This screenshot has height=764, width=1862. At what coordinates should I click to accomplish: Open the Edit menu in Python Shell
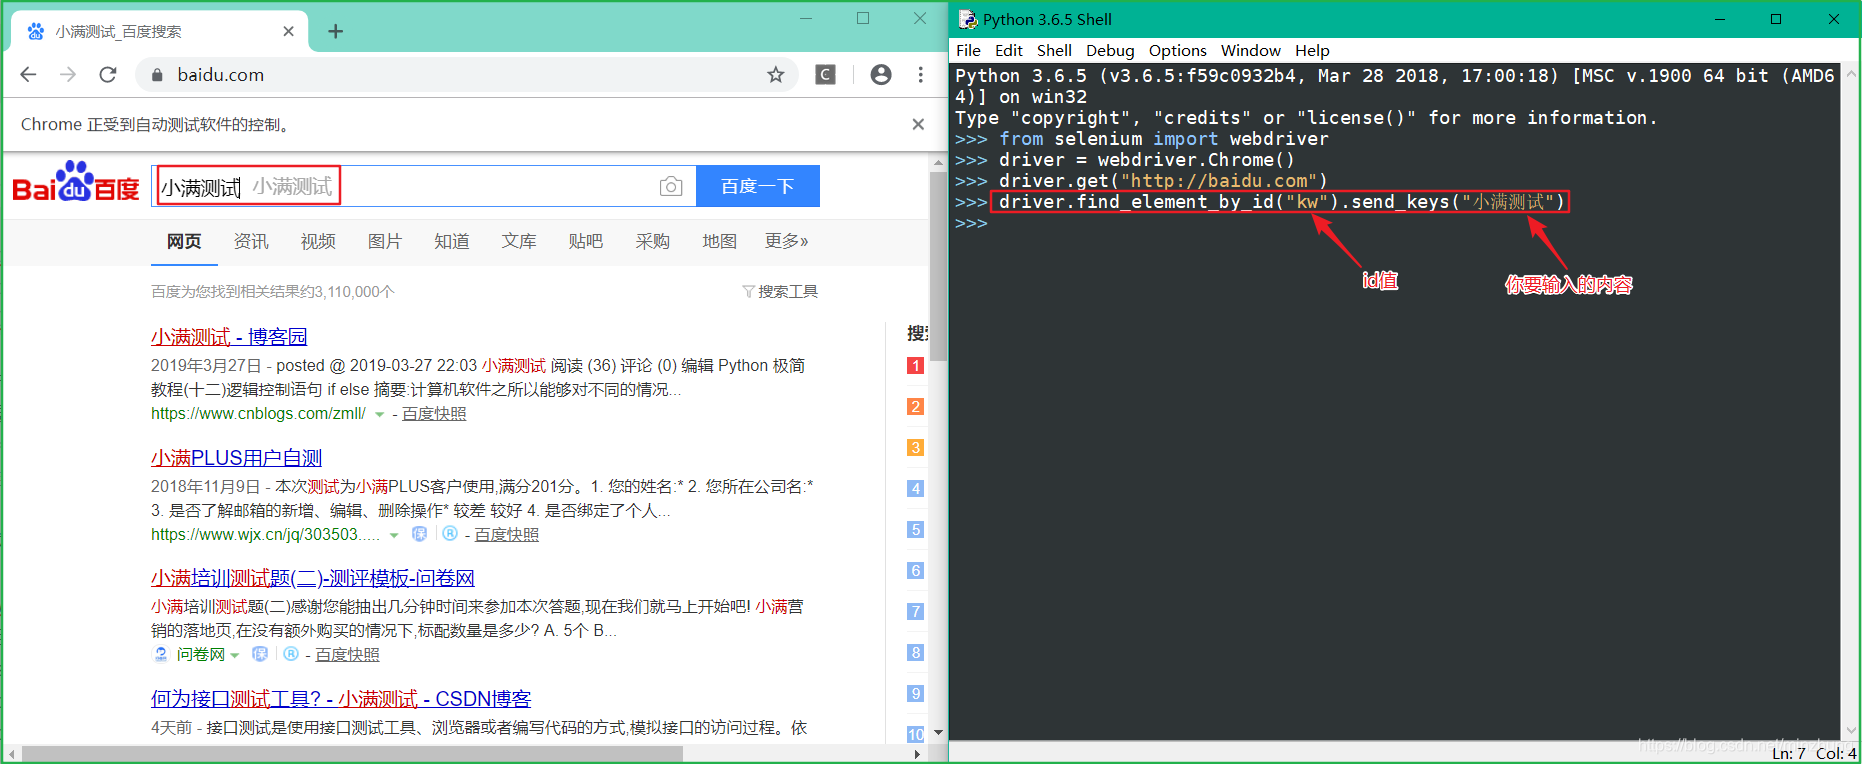coord(1009,51)
